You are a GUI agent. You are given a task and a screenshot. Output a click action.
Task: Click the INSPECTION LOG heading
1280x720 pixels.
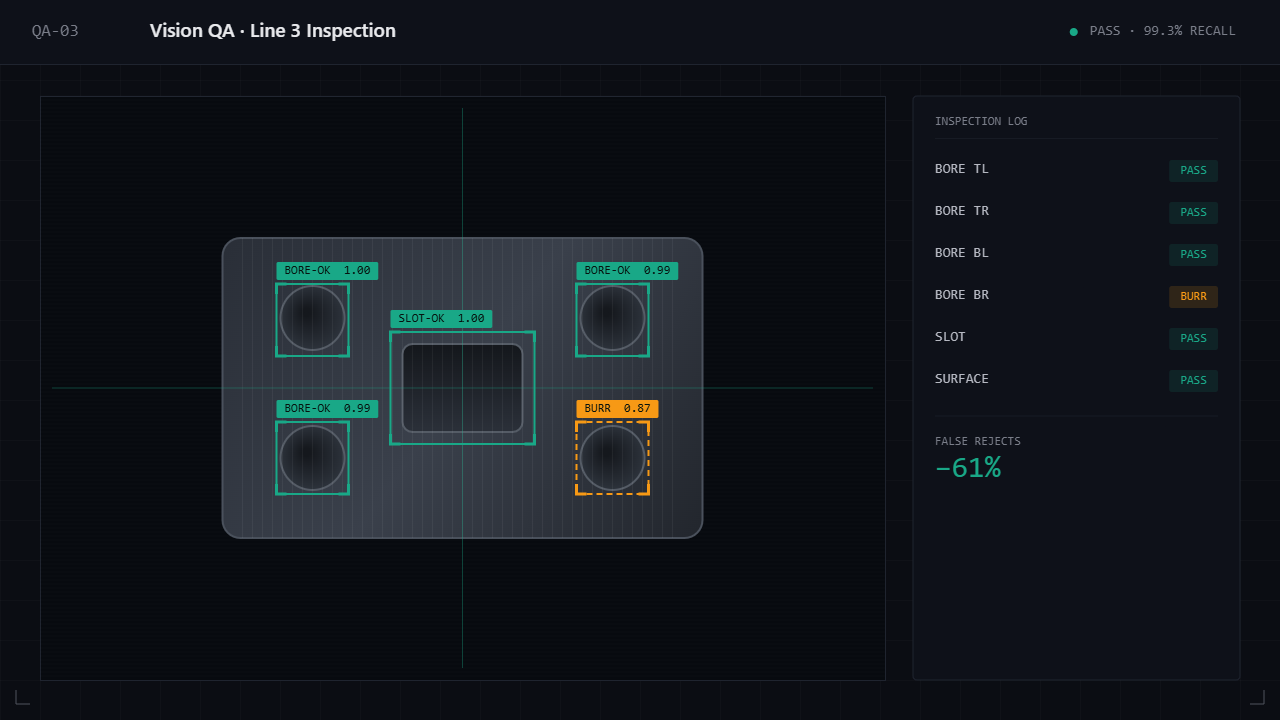981,121
